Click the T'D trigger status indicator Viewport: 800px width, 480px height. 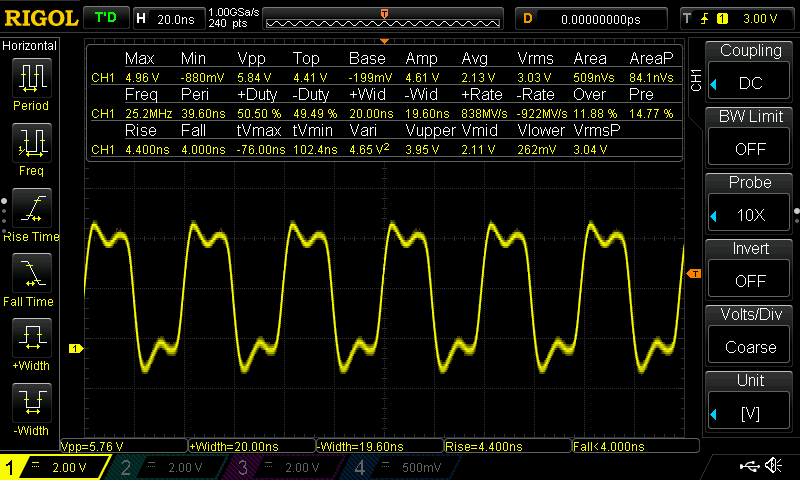pyautogui.click(x=105, y=18)
